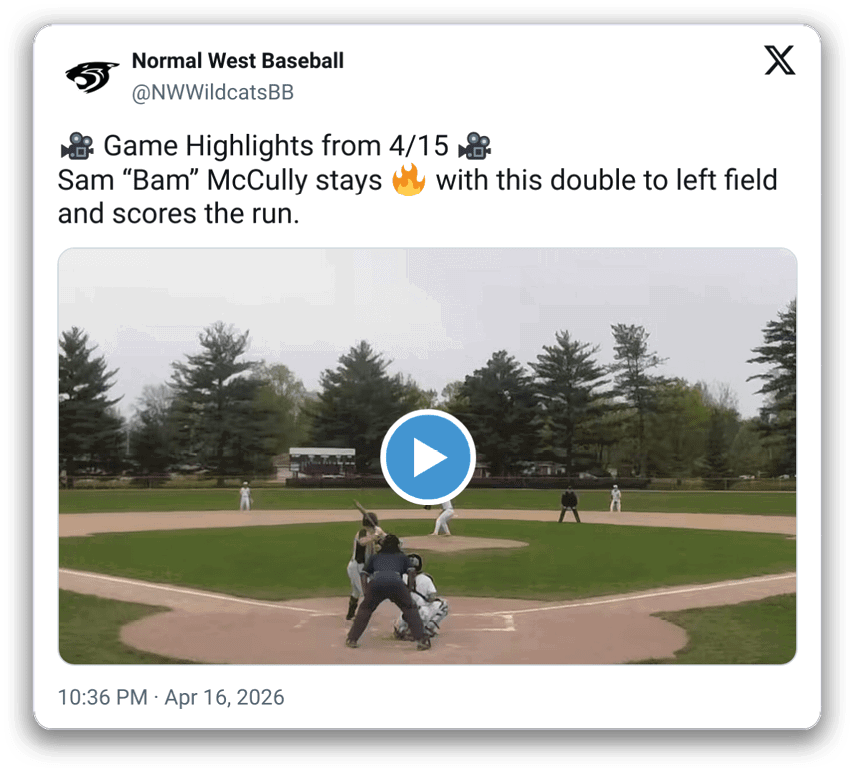854x772 pixels.
Task: Click the pitcher on the mound
Action: [444, 518]
